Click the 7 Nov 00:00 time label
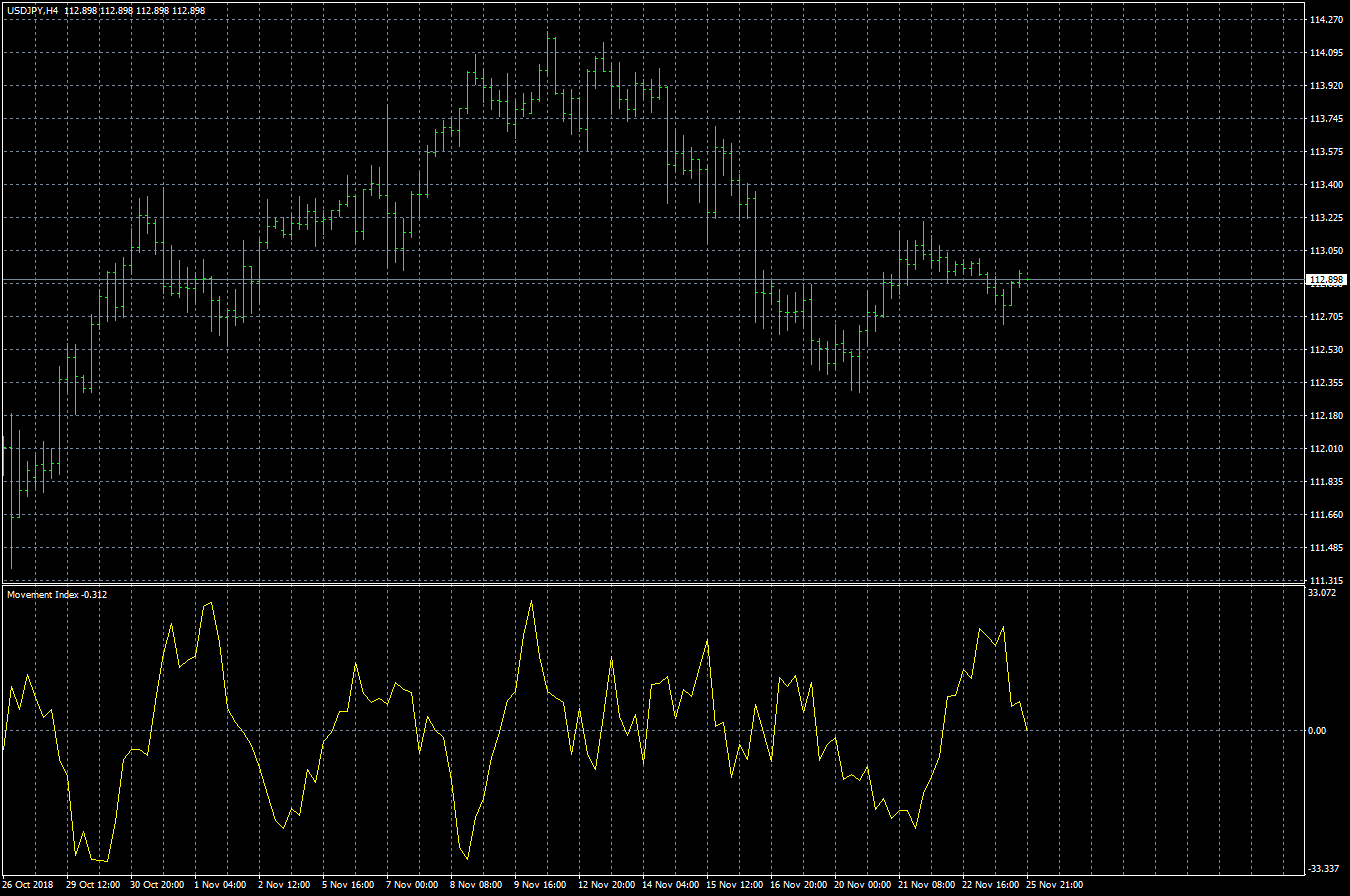Screen dimensions: 1350x896 pyautogui.click(x=413, y=885)
